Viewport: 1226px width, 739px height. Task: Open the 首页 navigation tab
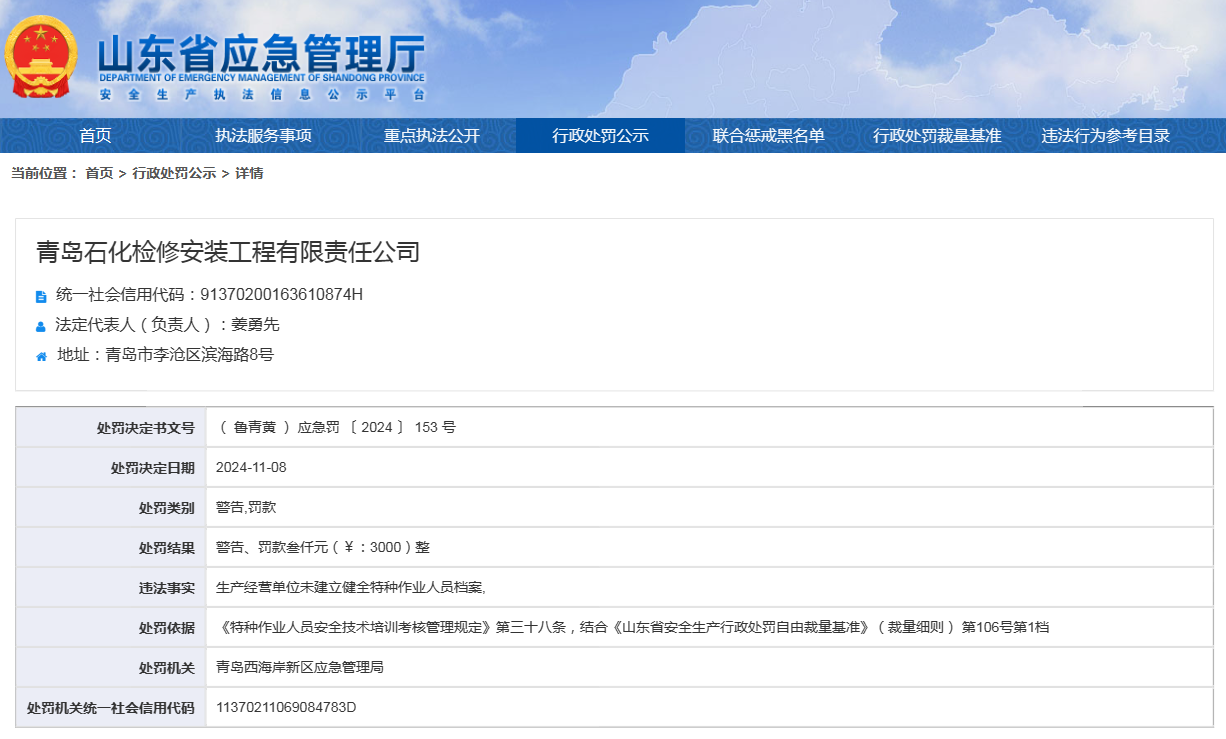click(x=96, y=135)
